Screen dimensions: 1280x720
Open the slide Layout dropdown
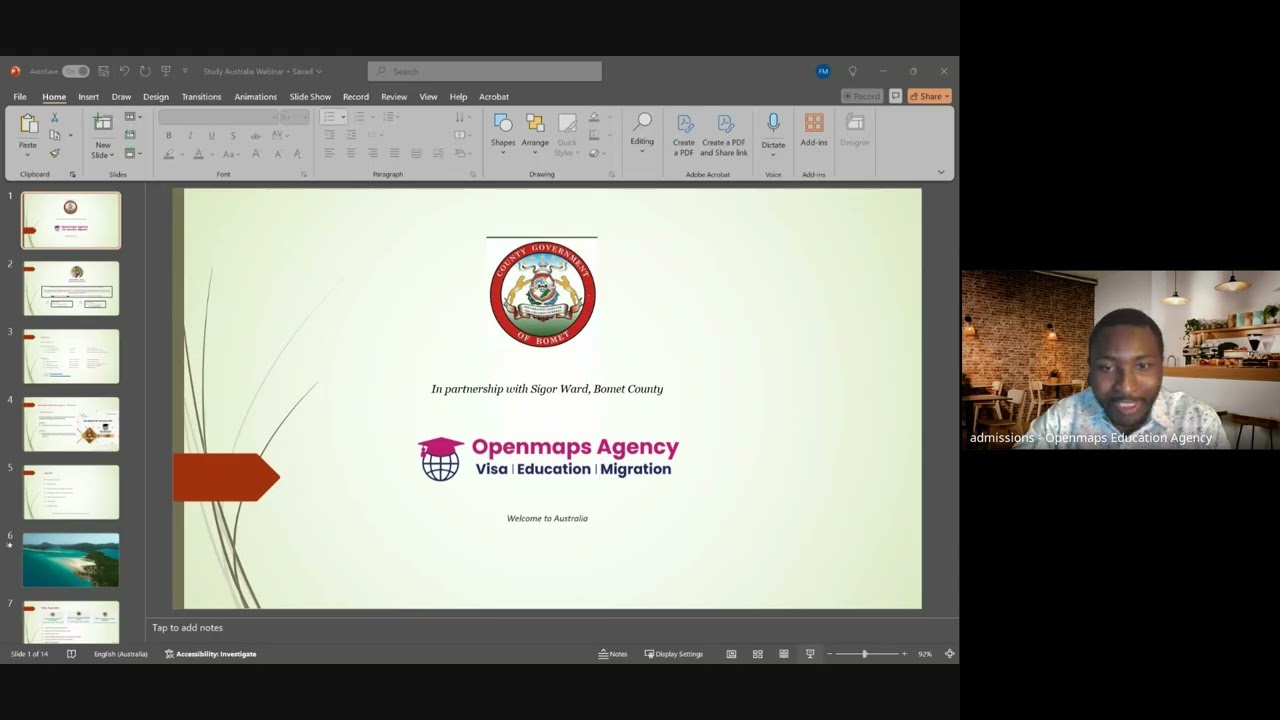(x=133, y=117)
